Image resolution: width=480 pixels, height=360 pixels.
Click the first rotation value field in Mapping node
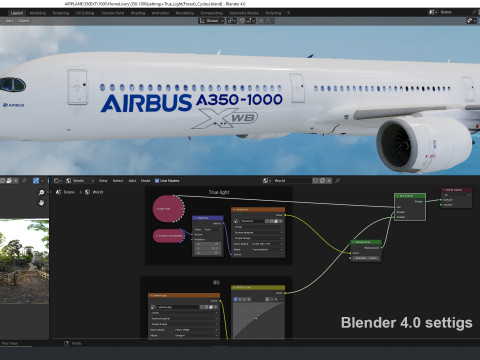tap(208, 244)
